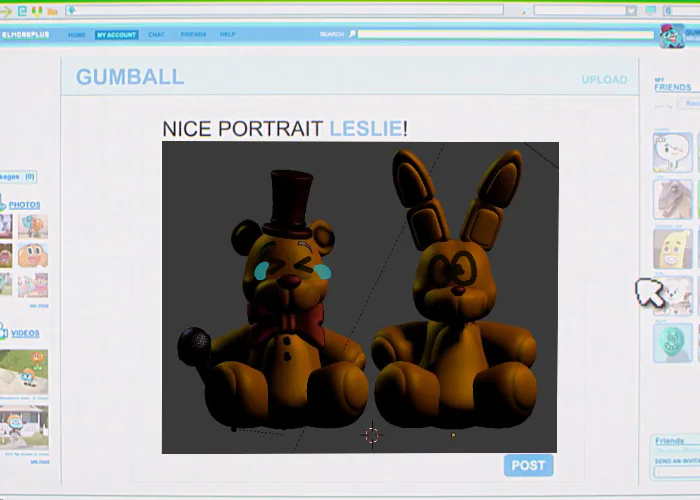Image resolution: width=700 pixels, height=500 pixels.
Task: Click Gumball's profile avatar in the header
Action: pos(672,36)
